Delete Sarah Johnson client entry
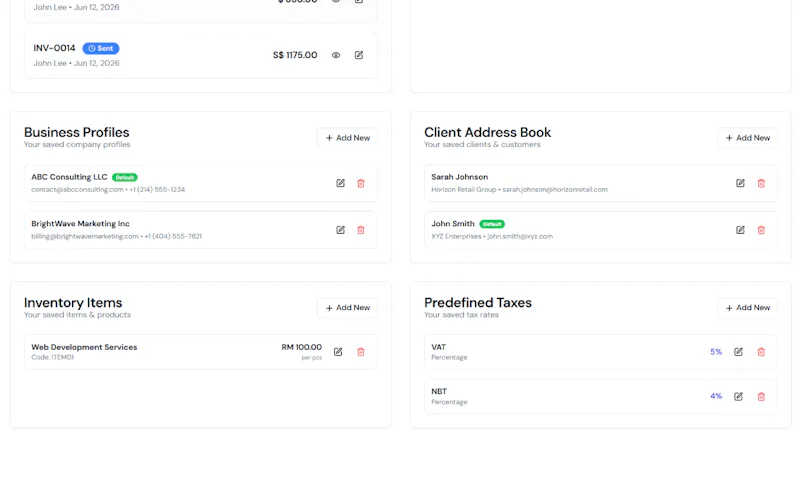This screenshot has height=479, width=800. (x=761, y=183)
